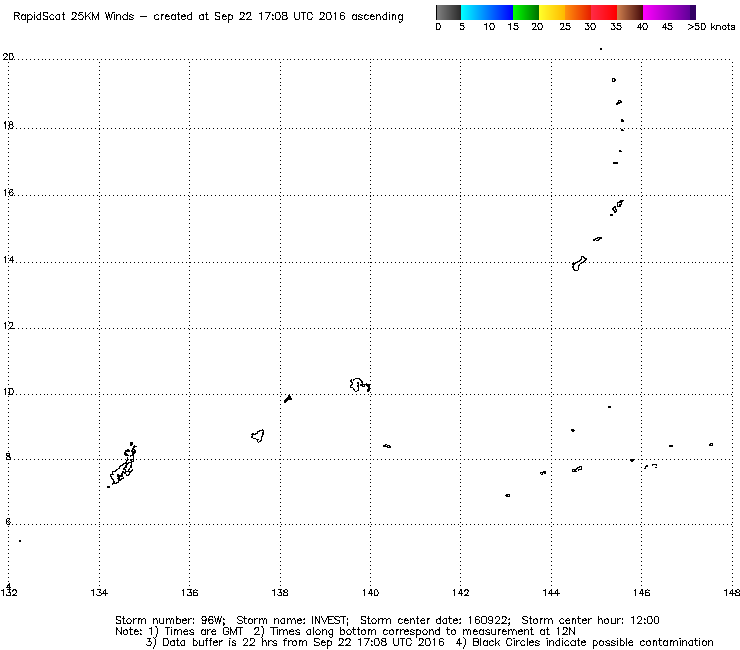Click the '>50 knots' legend label
This screenshot has width=740, height=650.
(x=711, y=27)
